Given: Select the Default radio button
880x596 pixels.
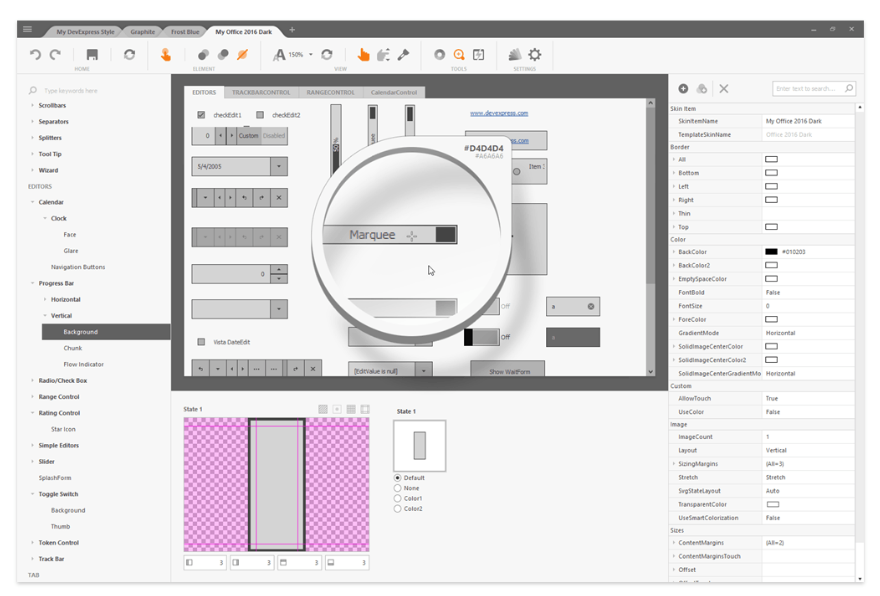Looking at the screenshot, I should click(x=397, y=478).
